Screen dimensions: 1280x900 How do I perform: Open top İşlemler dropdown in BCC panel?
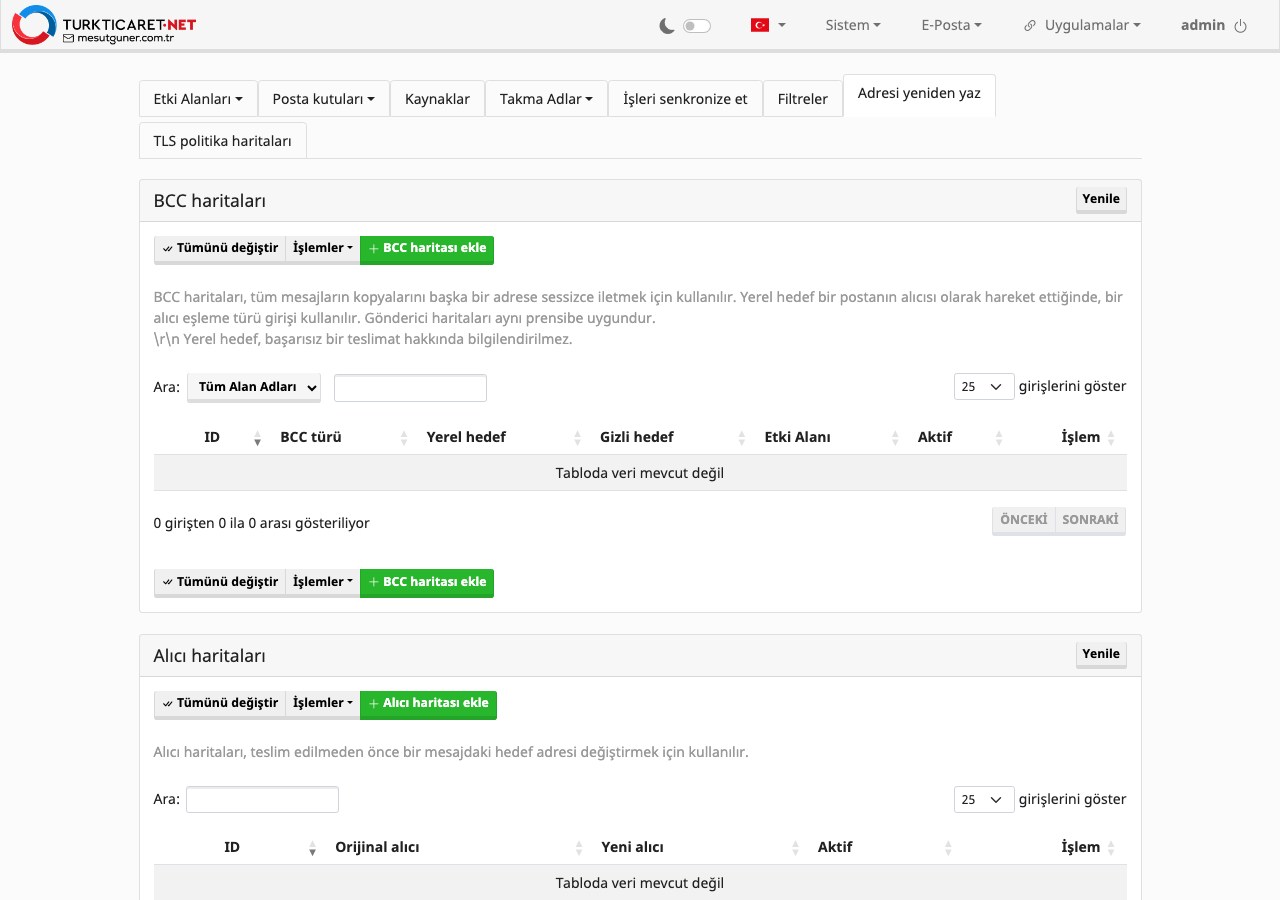[323, 249]
